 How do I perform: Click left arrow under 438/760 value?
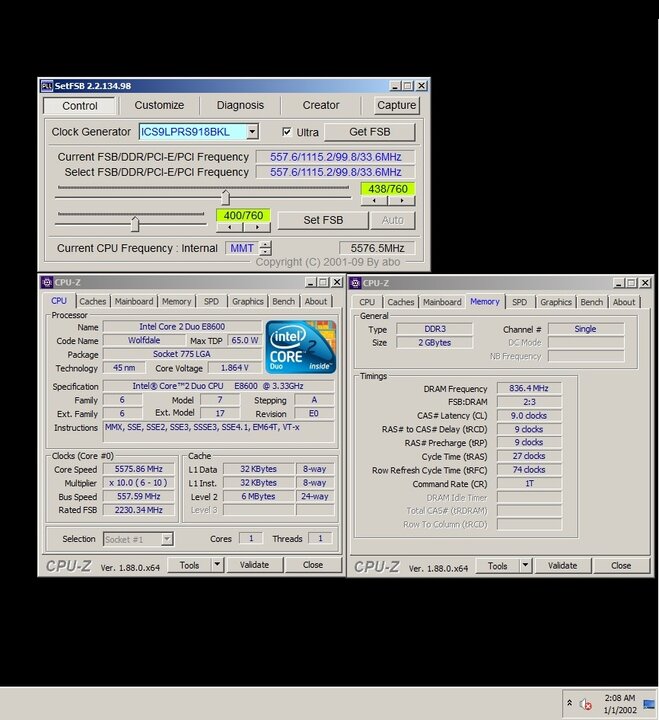point(374,201)
